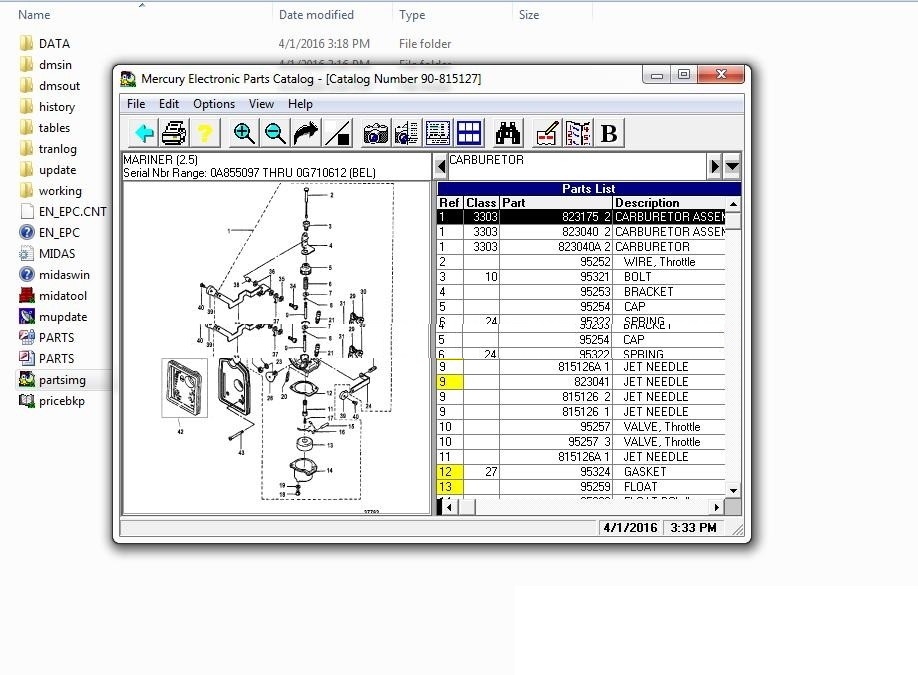Sort Explorer by Date modified column
Image resolution: width=918 pixels, height=675 pixels.
click(316, 15)
